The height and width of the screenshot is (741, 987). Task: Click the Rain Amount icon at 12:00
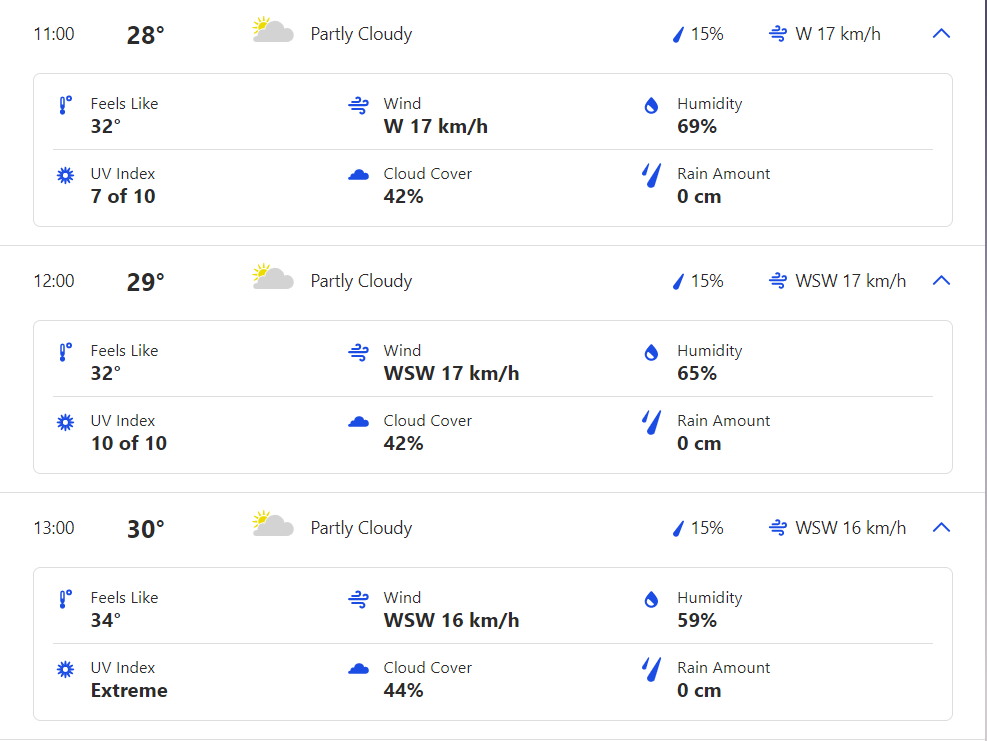coord(652,422)
